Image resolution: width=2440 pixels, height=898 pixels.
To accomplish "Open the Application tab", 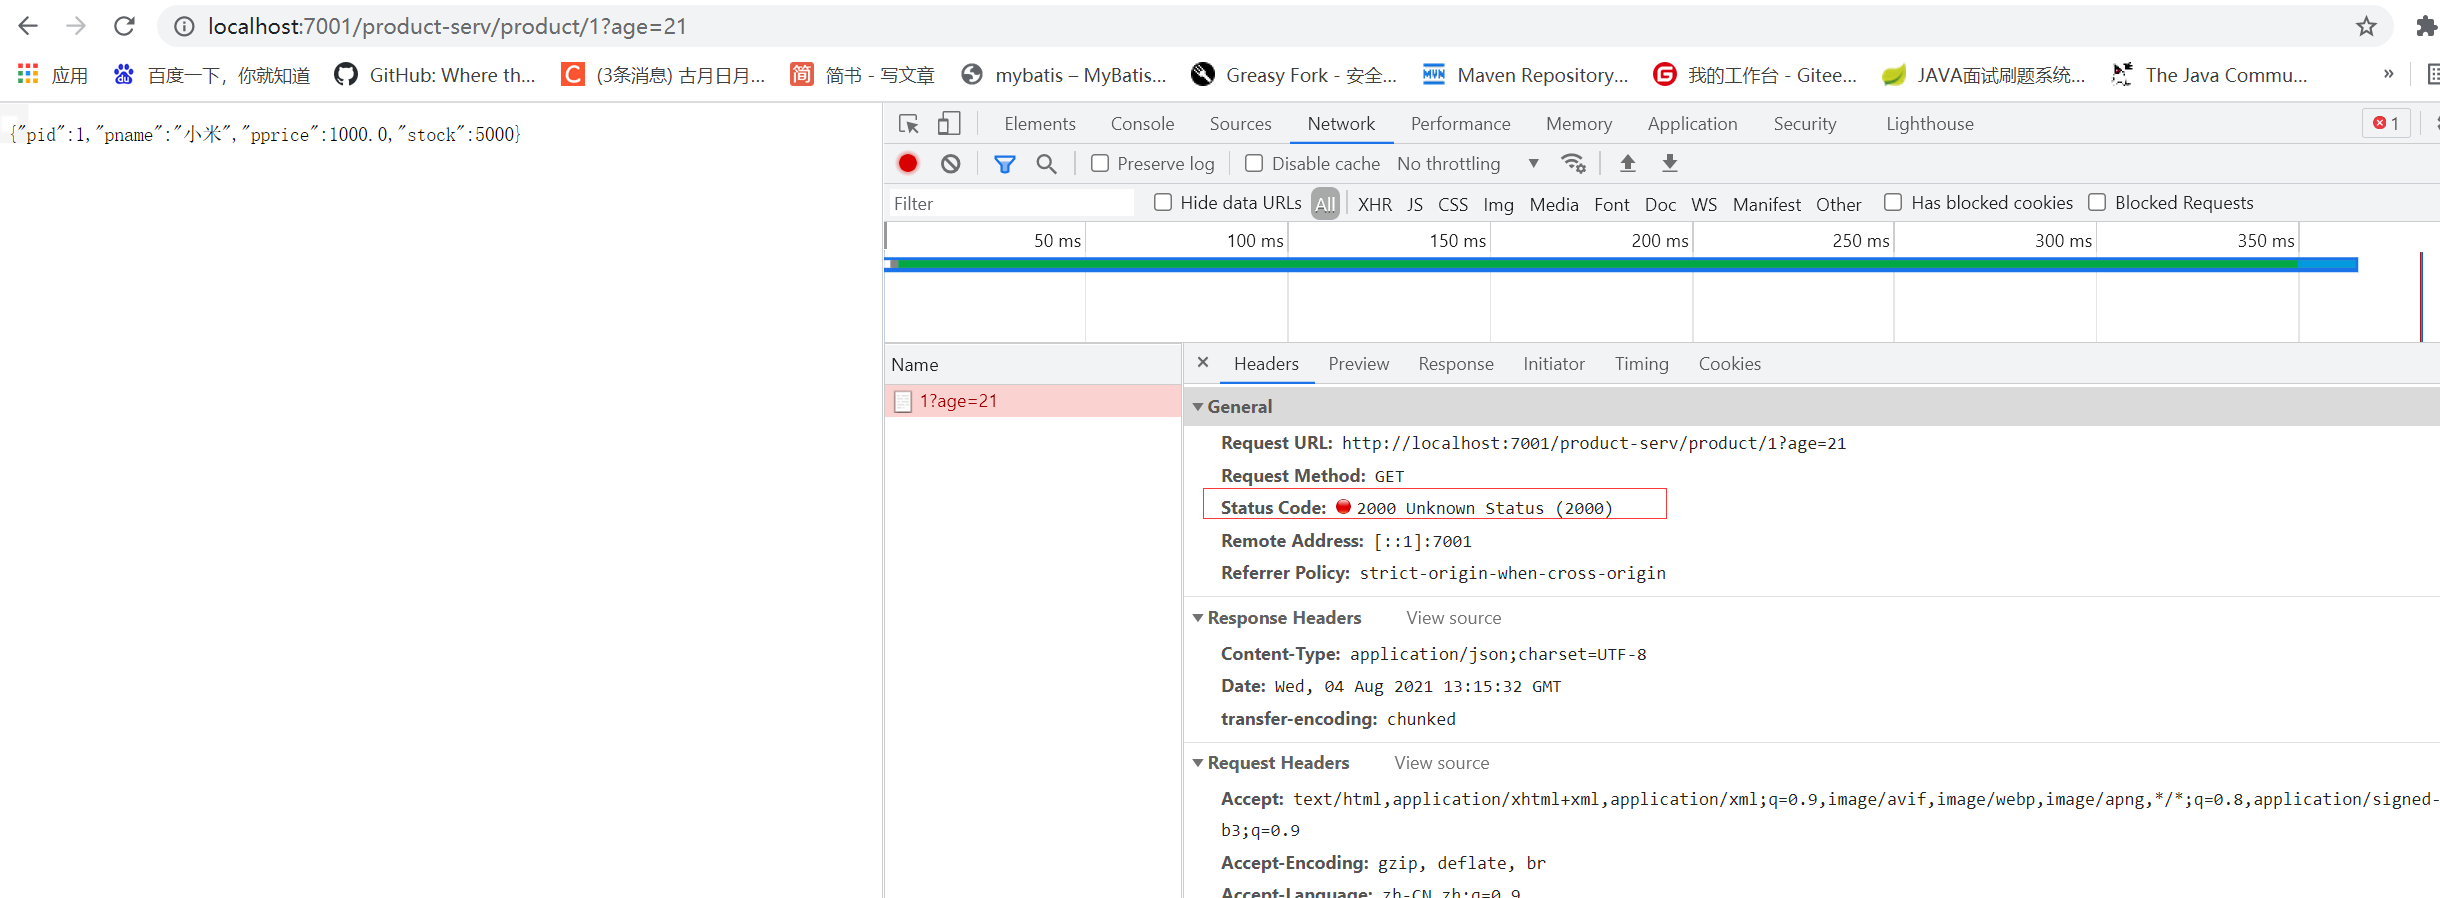I will pos(1692,124).
